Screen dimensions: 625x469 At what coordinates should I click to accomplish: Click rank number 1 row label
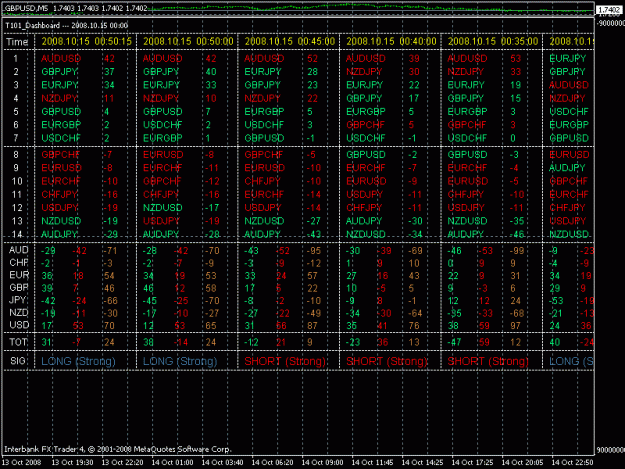coord(16,59)
